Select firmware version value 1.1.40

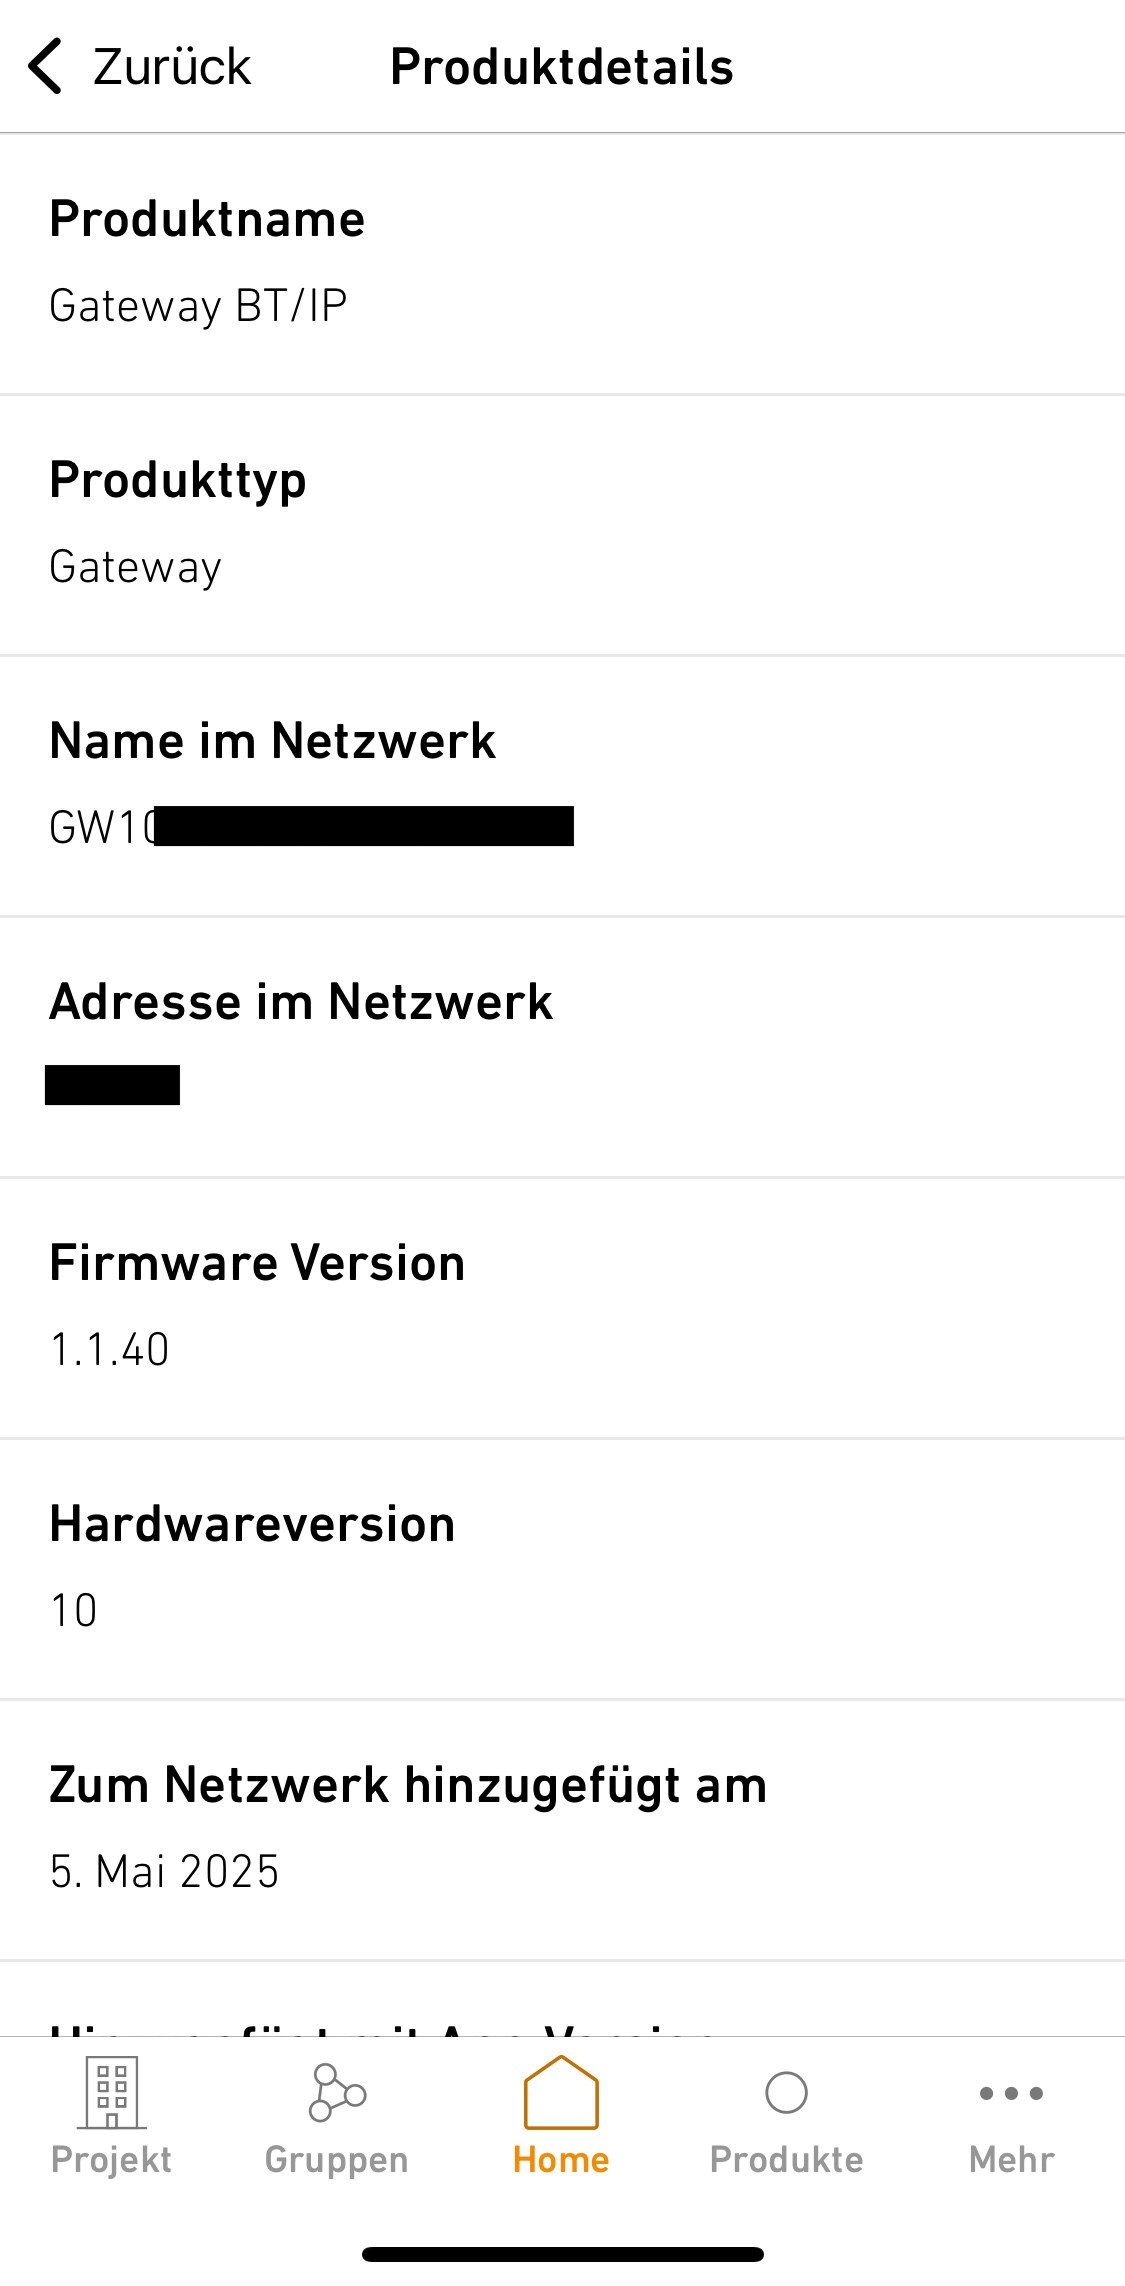click(110, 1350)
